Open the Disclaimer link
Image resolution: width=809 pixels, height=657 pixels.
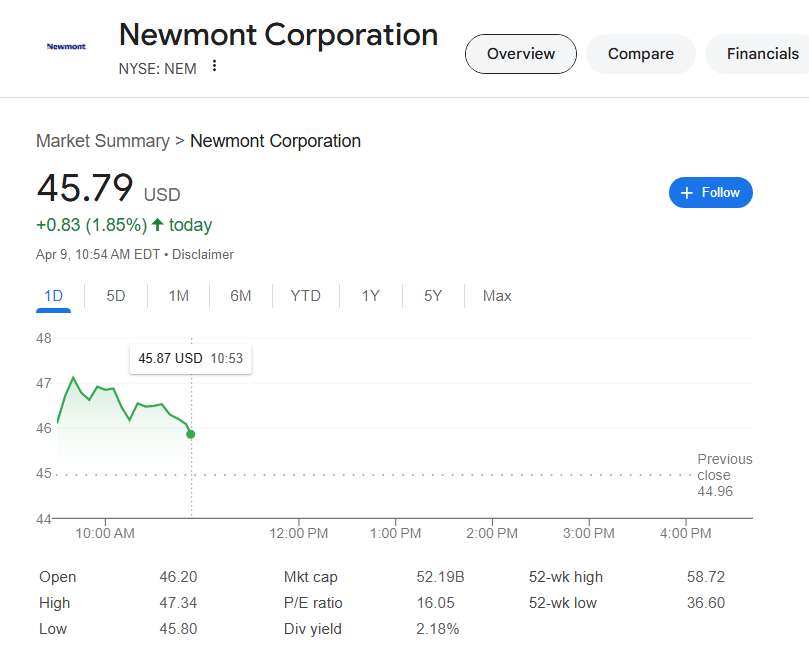point(203,255)
